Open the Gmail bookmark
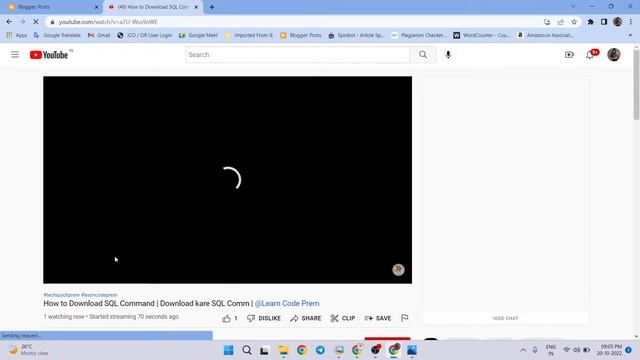The height and width of the screenshot is (360, 640). (99, 36)
